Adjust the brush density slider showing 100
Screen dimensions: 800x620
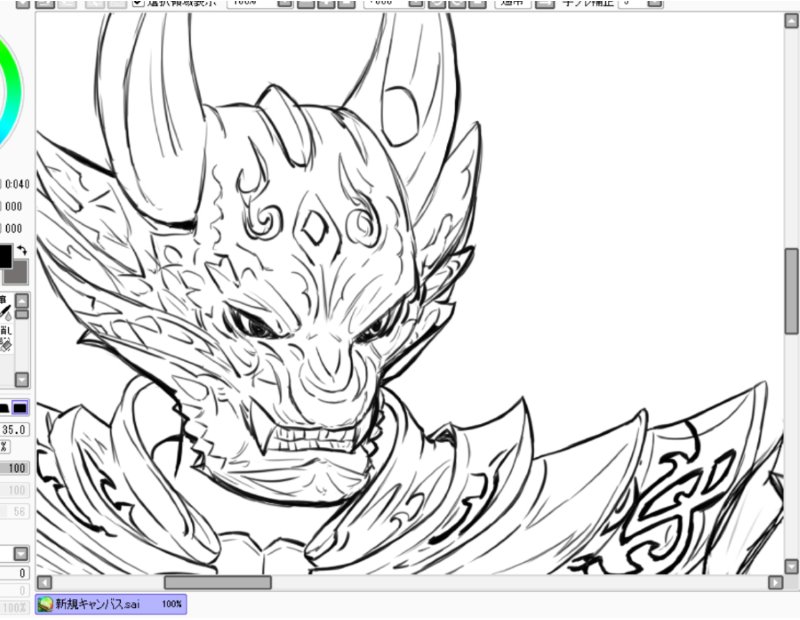point(15,468)
